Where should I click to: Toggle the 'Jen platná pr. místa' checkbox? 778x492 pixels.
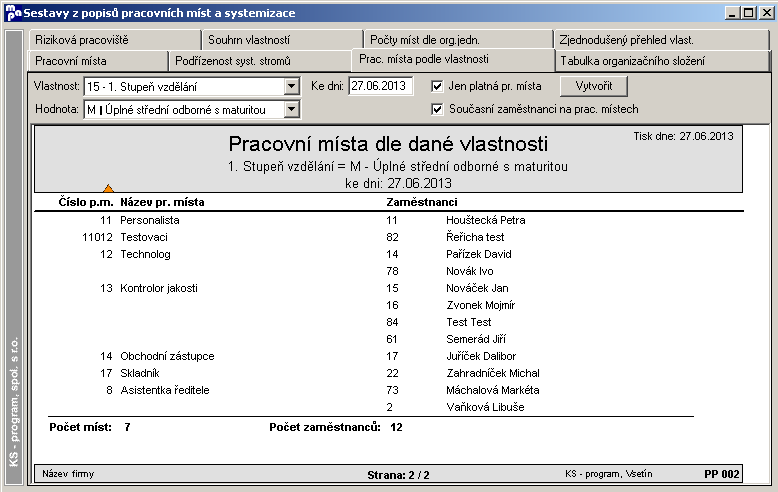pos(437,86)
